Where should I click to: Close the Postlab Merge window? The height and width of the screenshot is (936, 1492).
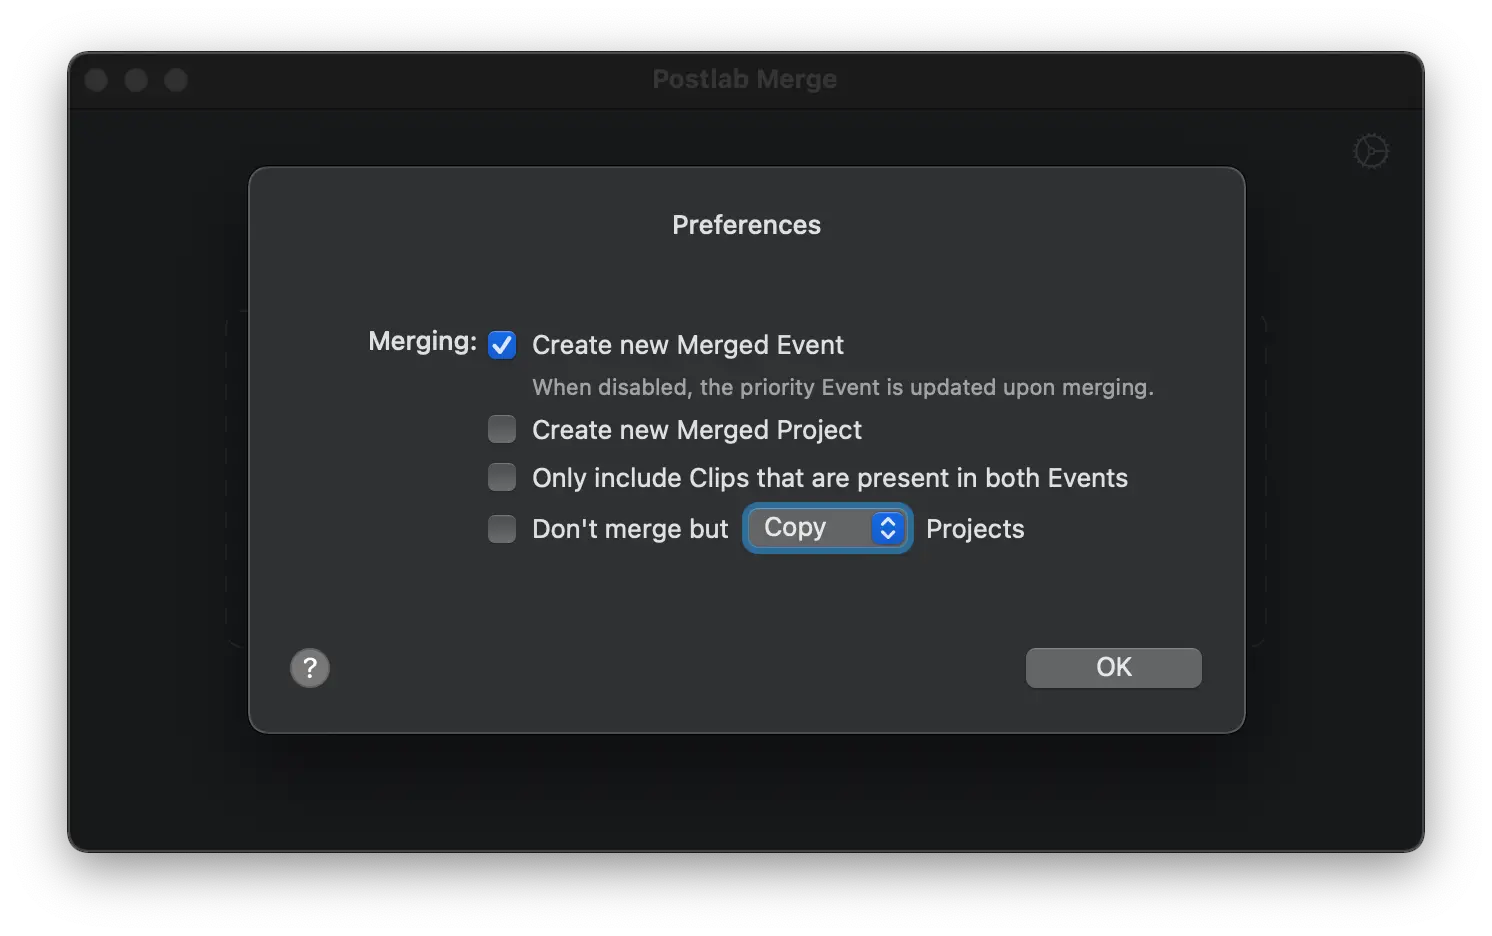pyautogui.click(x=97, y=80)
